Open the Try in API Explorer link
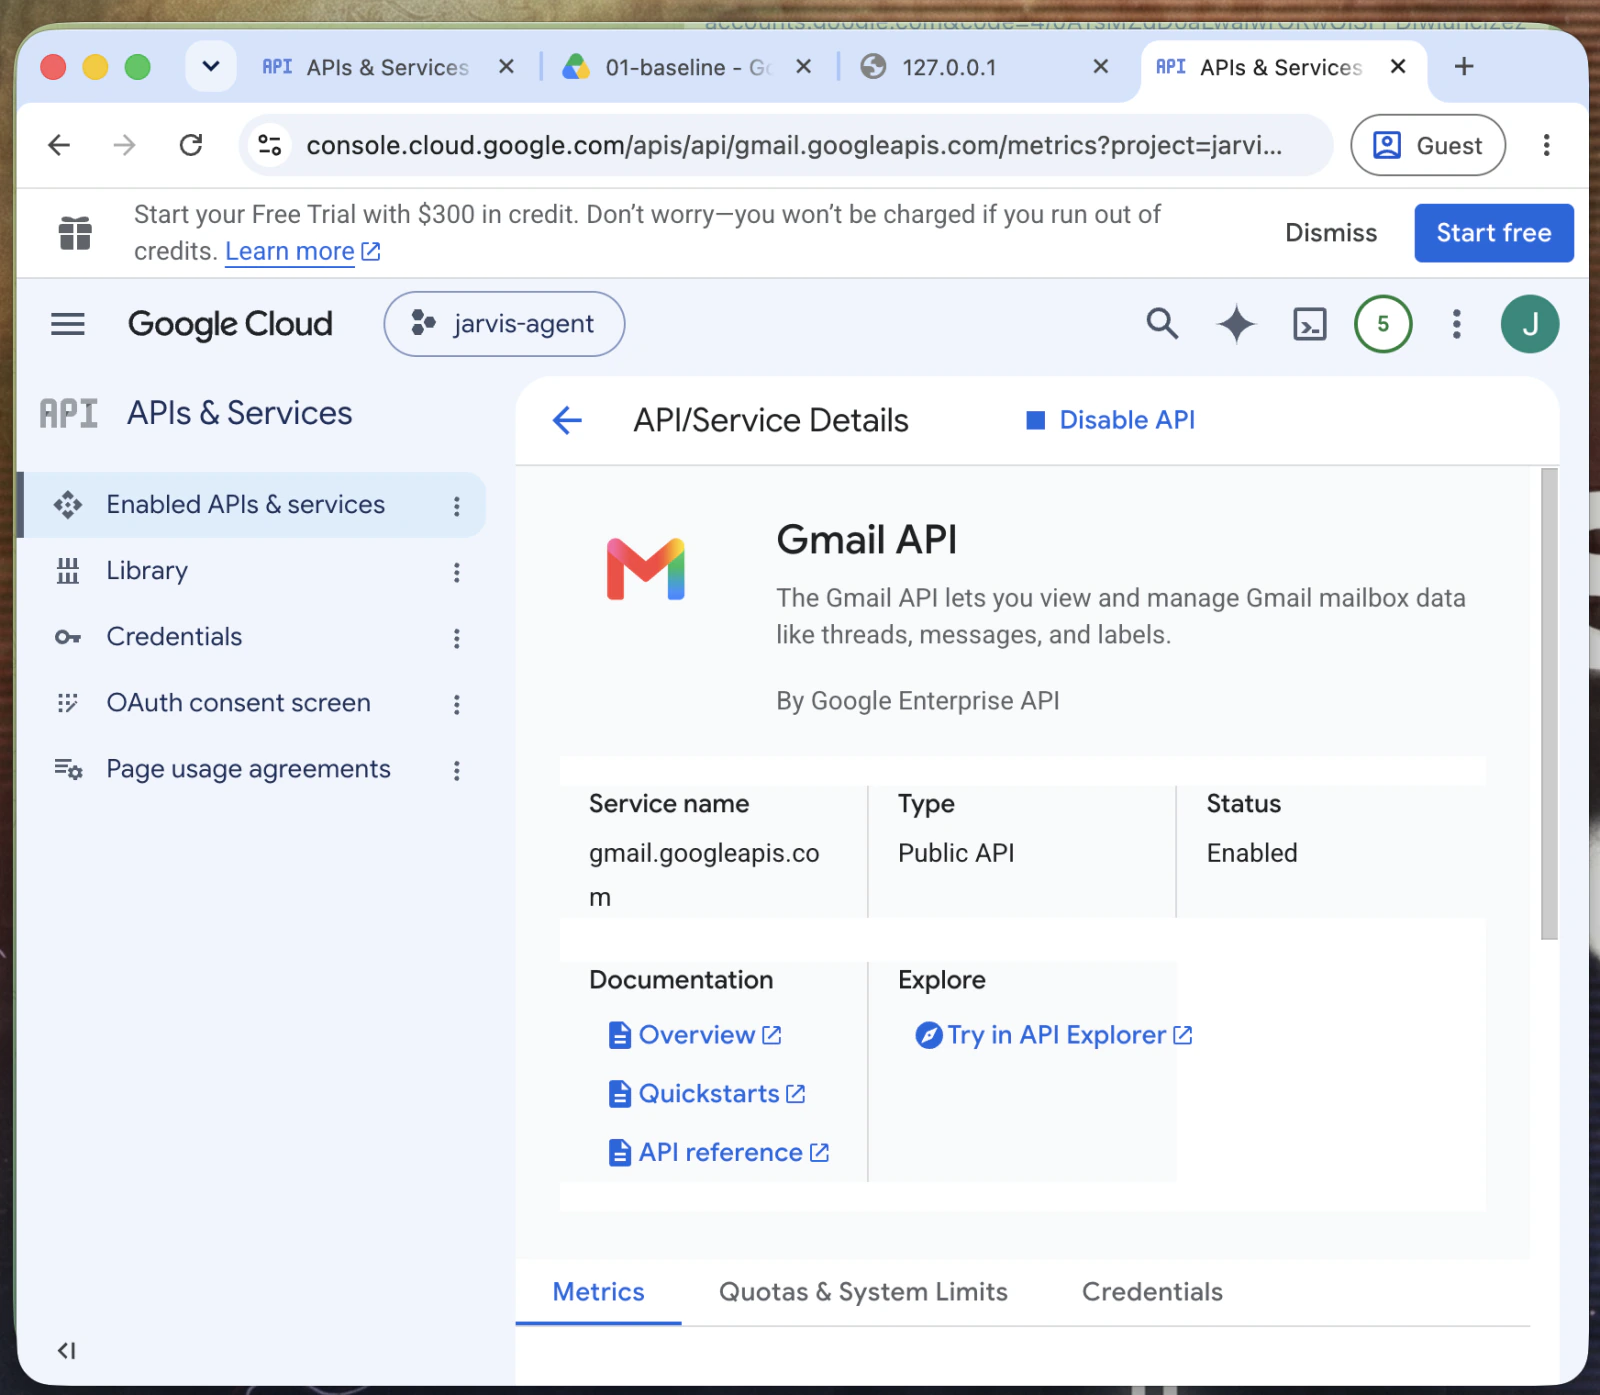The width and height of the screenshot is (1600, 1395). click(x=1054, y=1035)
